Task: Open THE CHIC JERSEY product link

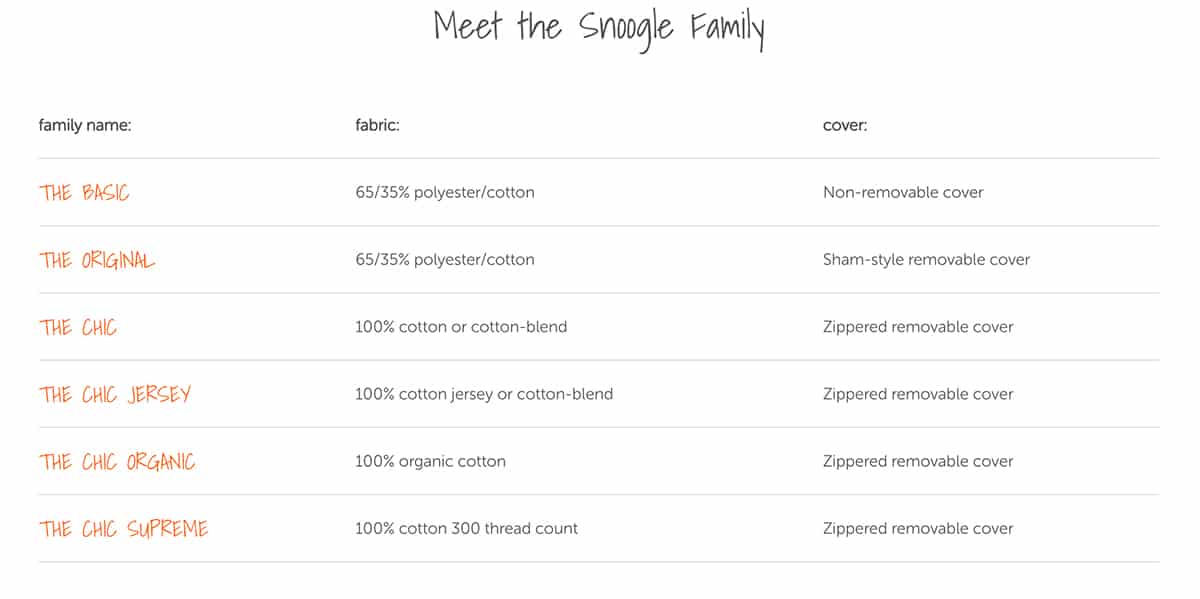Action: coord(115,394)
